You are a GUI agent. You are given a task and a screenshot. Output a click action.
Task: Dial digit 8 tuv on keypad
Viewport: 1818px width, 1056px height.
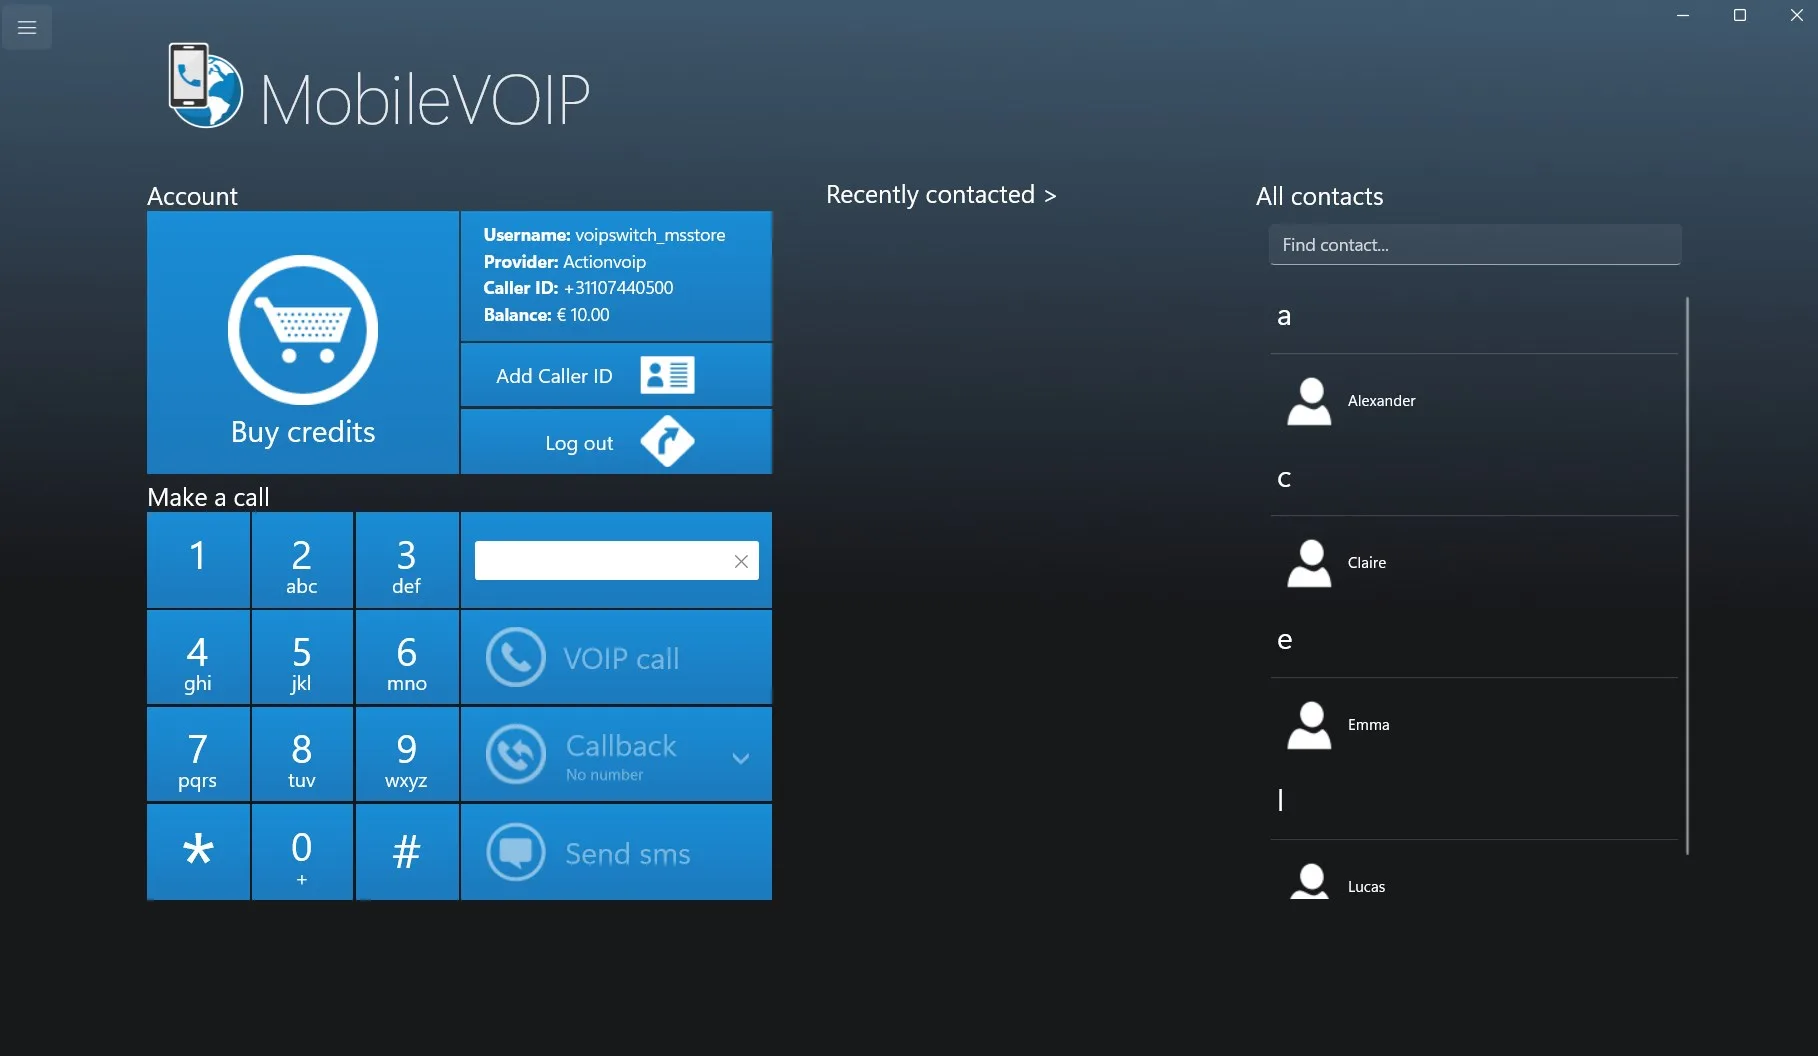(x=302, y=754)
